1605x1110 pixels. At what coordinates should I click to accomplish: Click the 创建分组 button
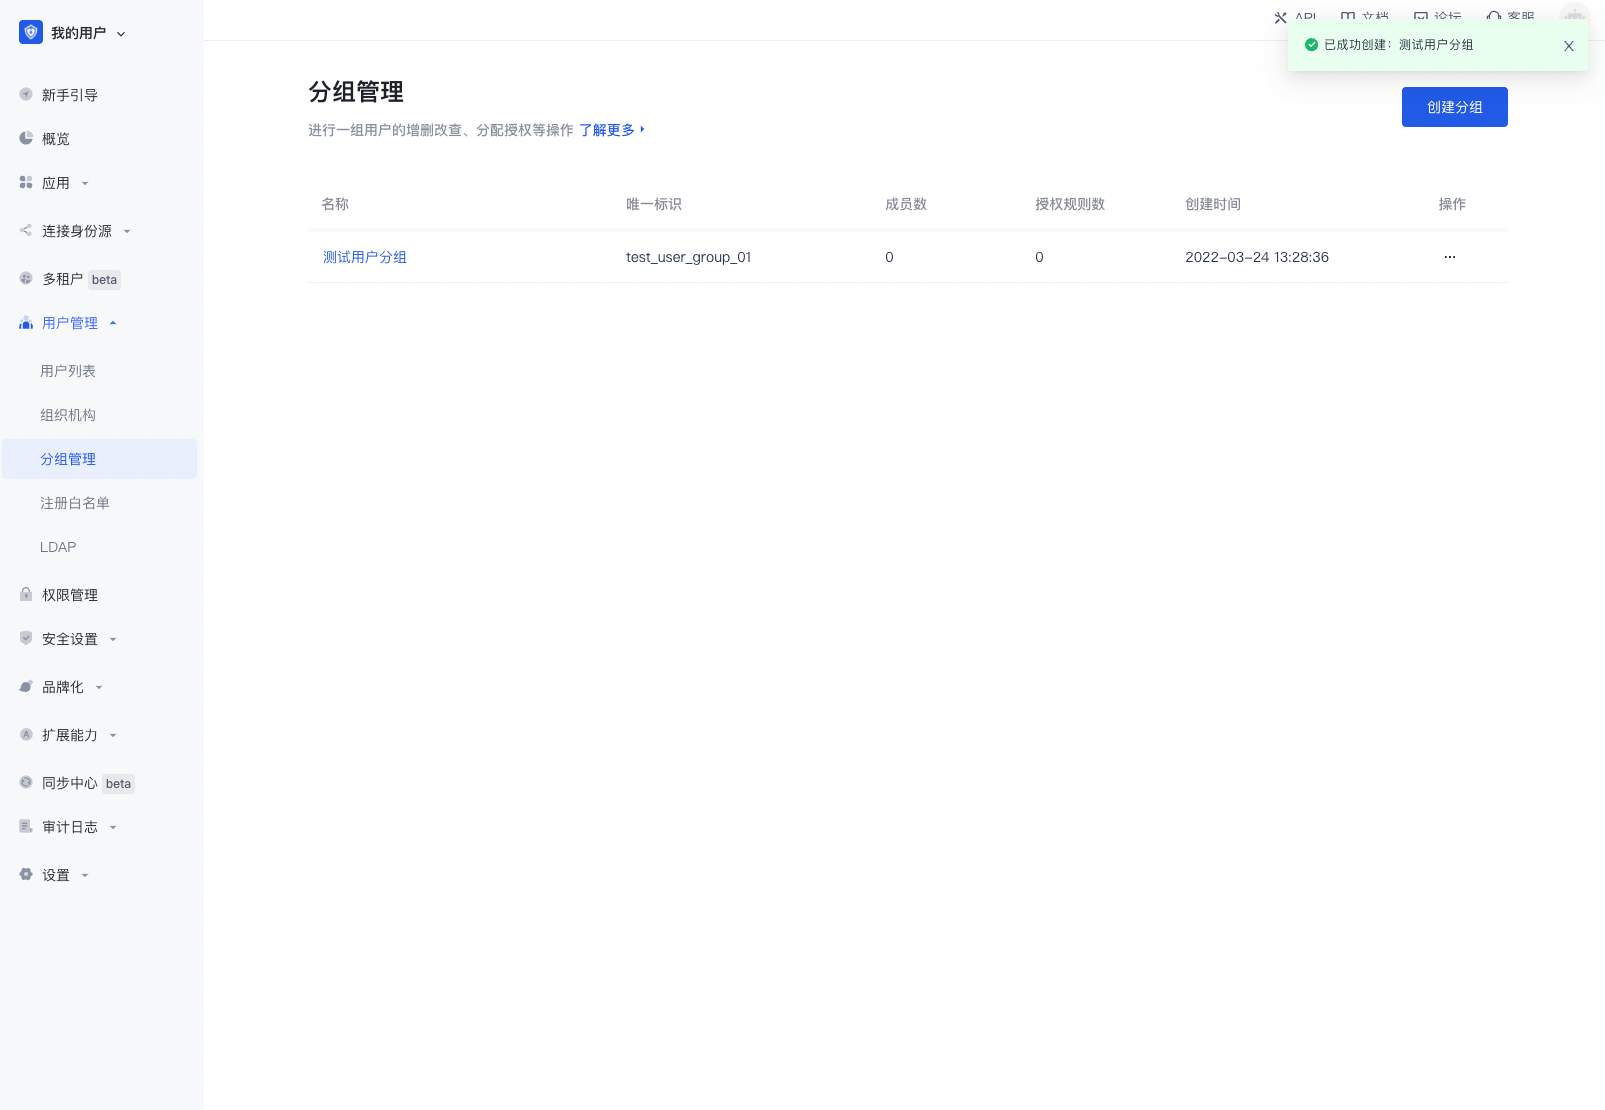pyautogui.click(x=1454, y=107)
